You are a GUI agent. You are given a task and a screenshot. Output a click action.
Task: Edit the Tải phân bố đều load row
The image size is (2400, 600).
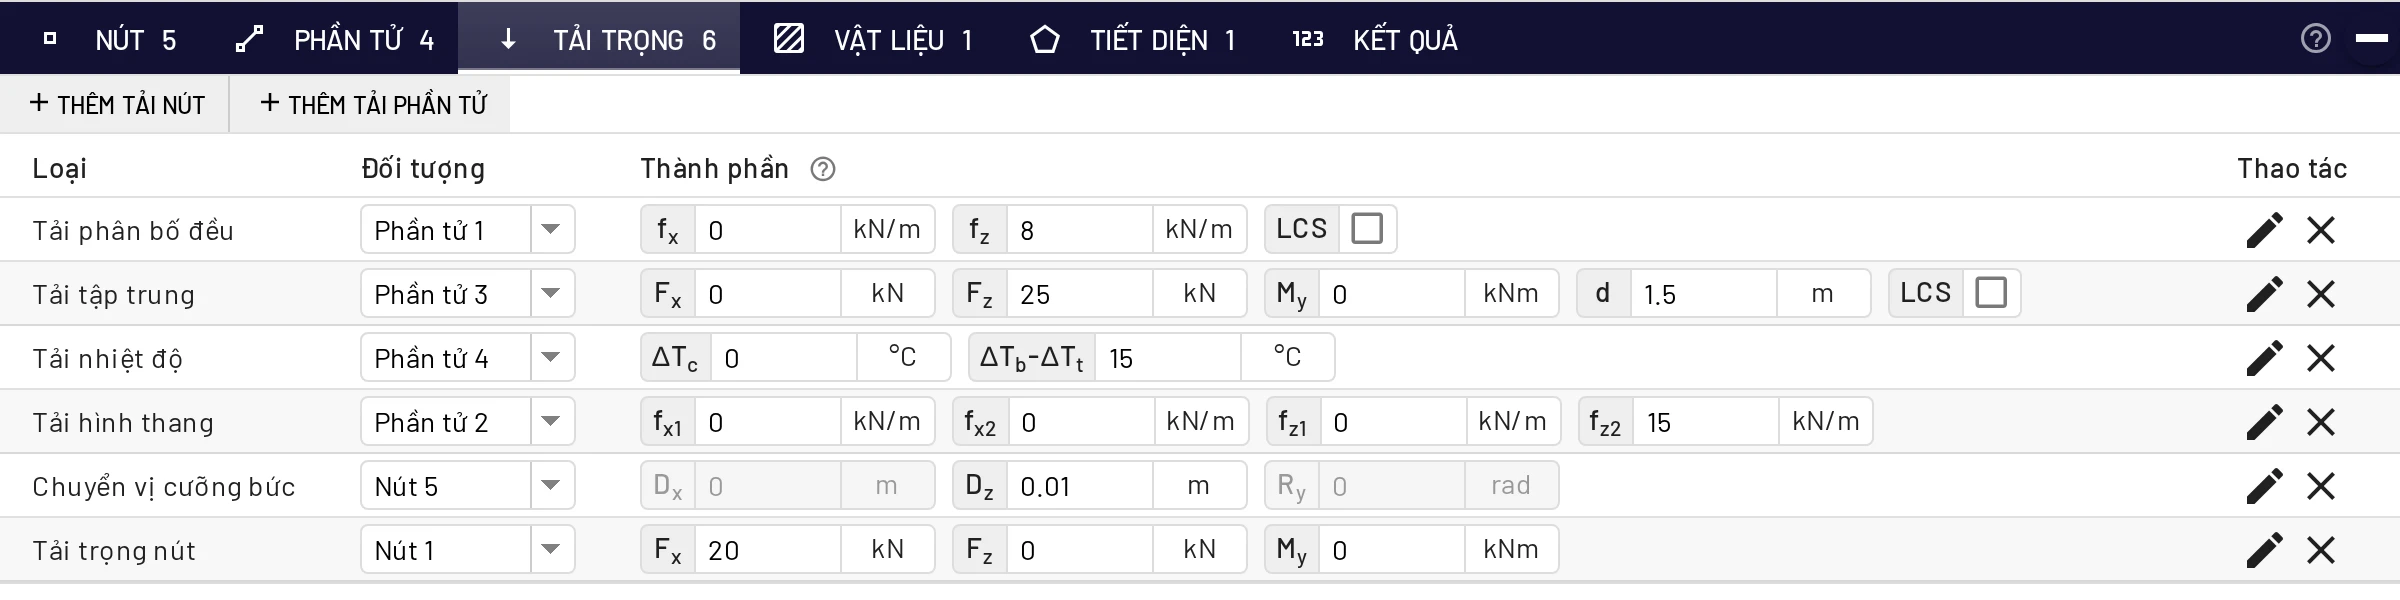click(2264, 230)
